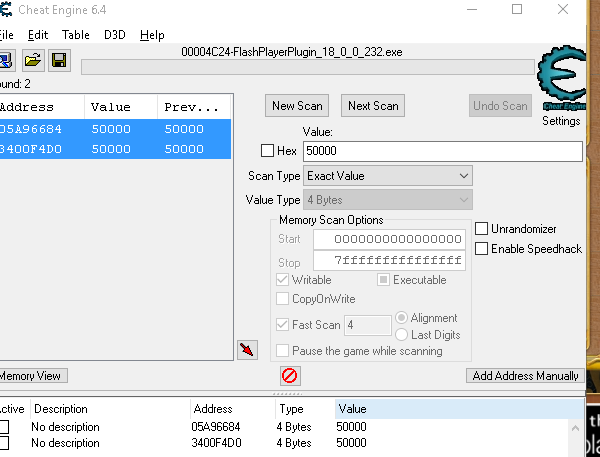Click No description for 05A96684
Viewport: 600px width, 457px height.
65,427
